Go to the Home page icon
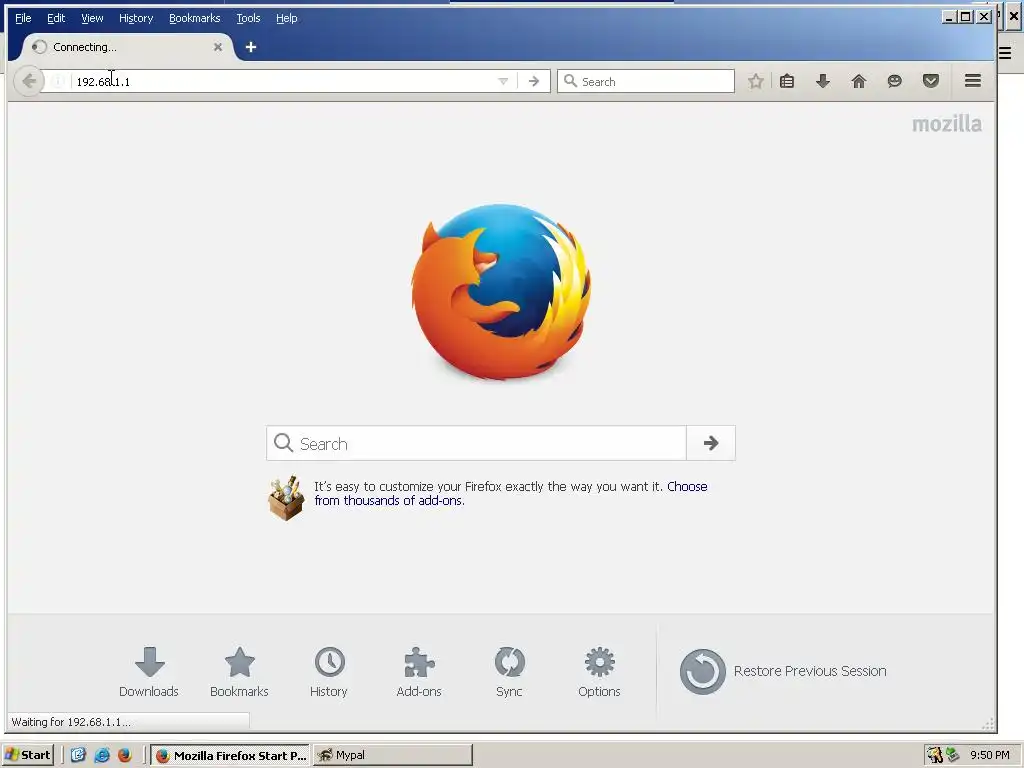 [x=859, y=81]
